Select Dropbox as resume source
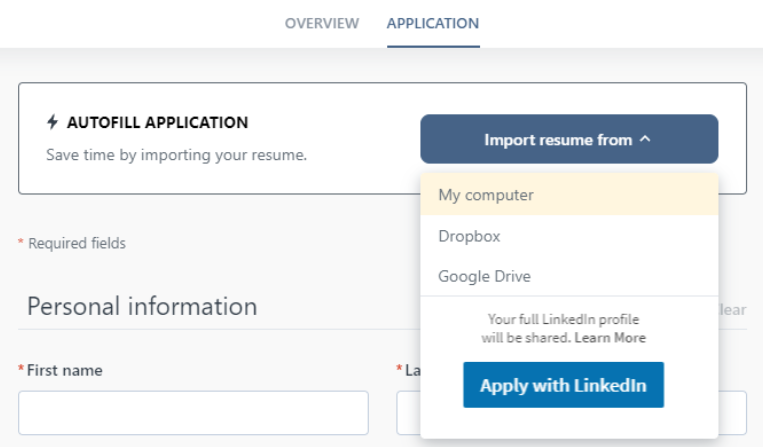Screen dimensions: 763x447 coord(469,236)
